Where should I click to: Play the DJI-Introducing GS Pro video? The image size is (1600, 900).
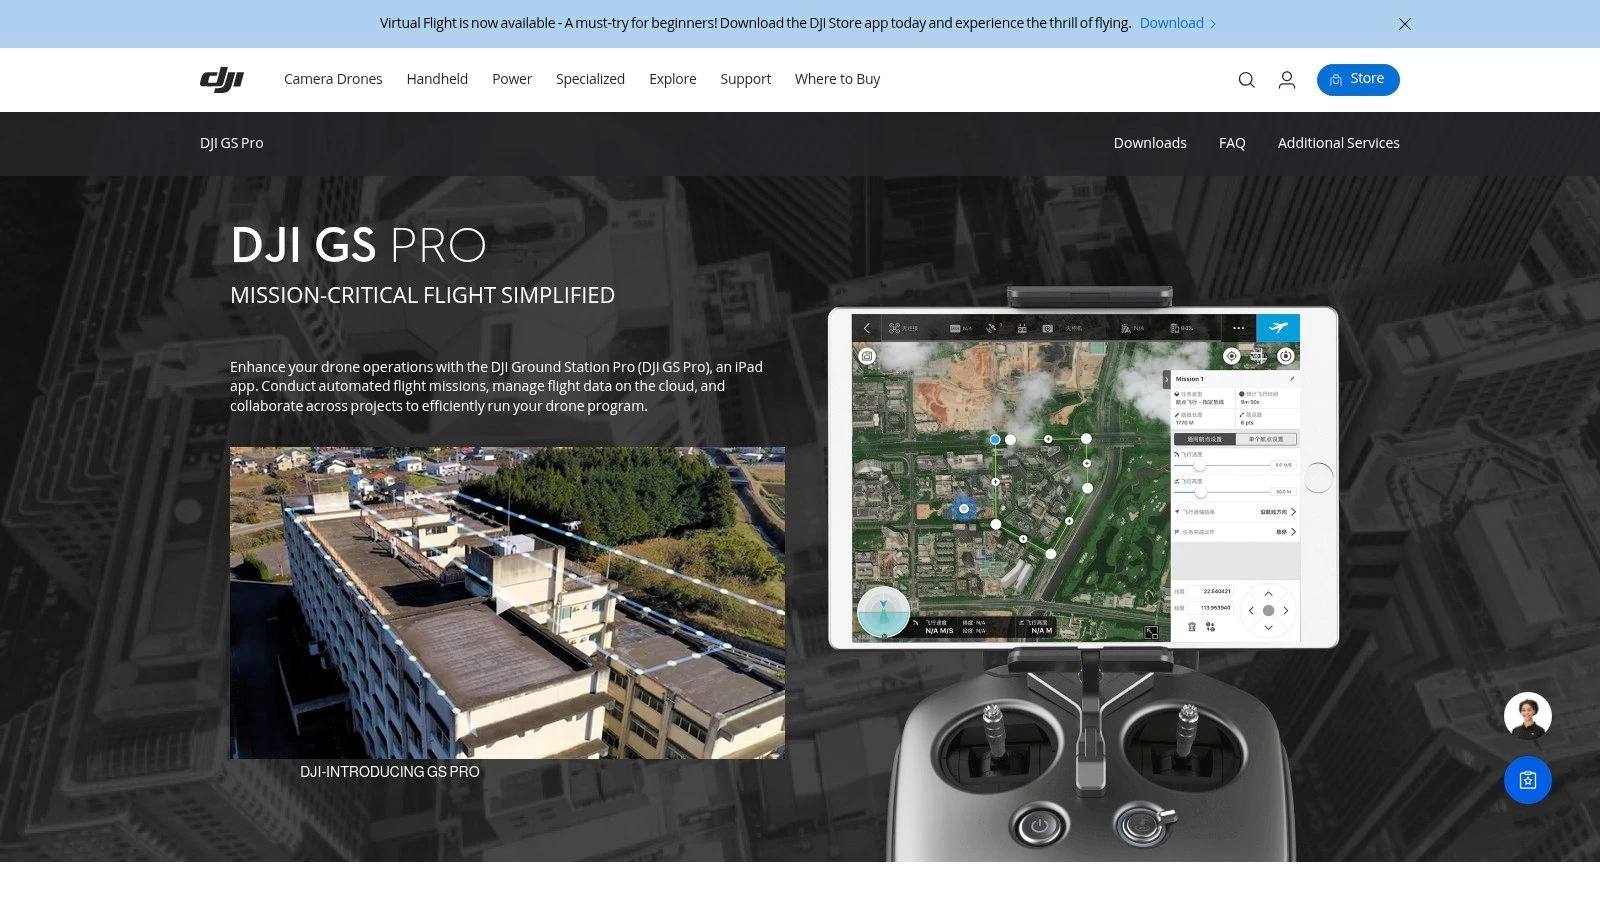[507, 603]
